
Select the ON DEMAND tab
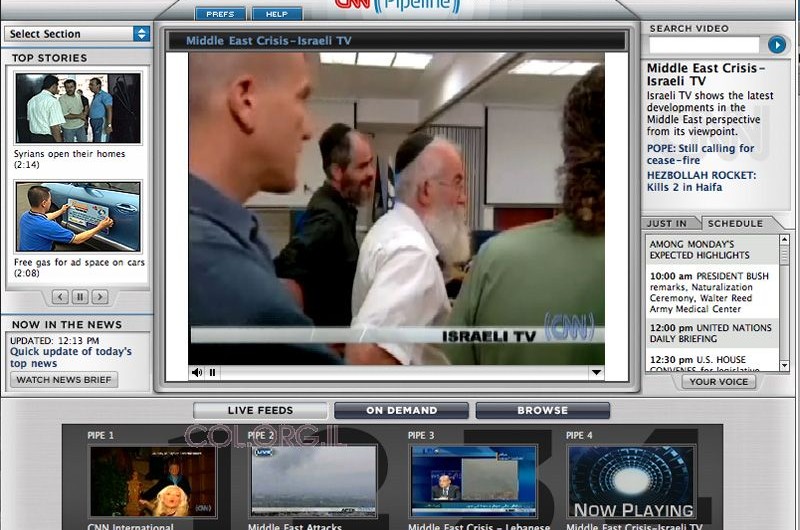402,410
